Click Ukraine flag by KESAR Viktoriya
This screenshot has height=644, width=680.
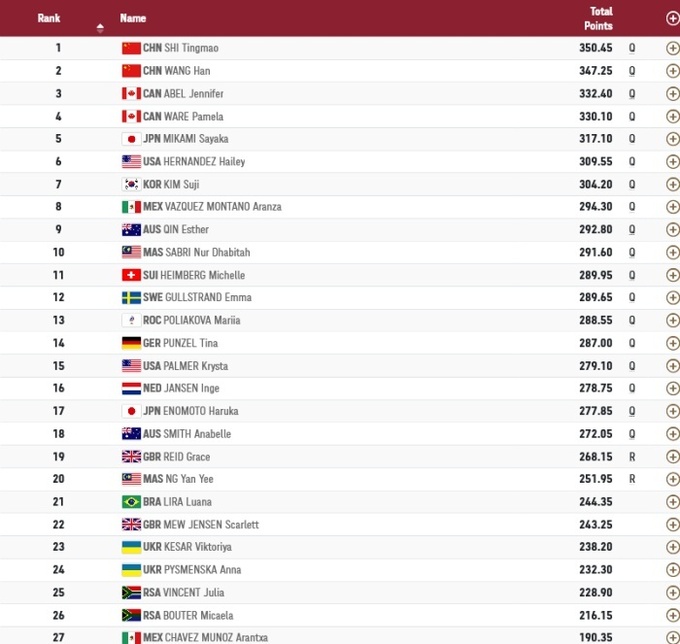[131, 547]
